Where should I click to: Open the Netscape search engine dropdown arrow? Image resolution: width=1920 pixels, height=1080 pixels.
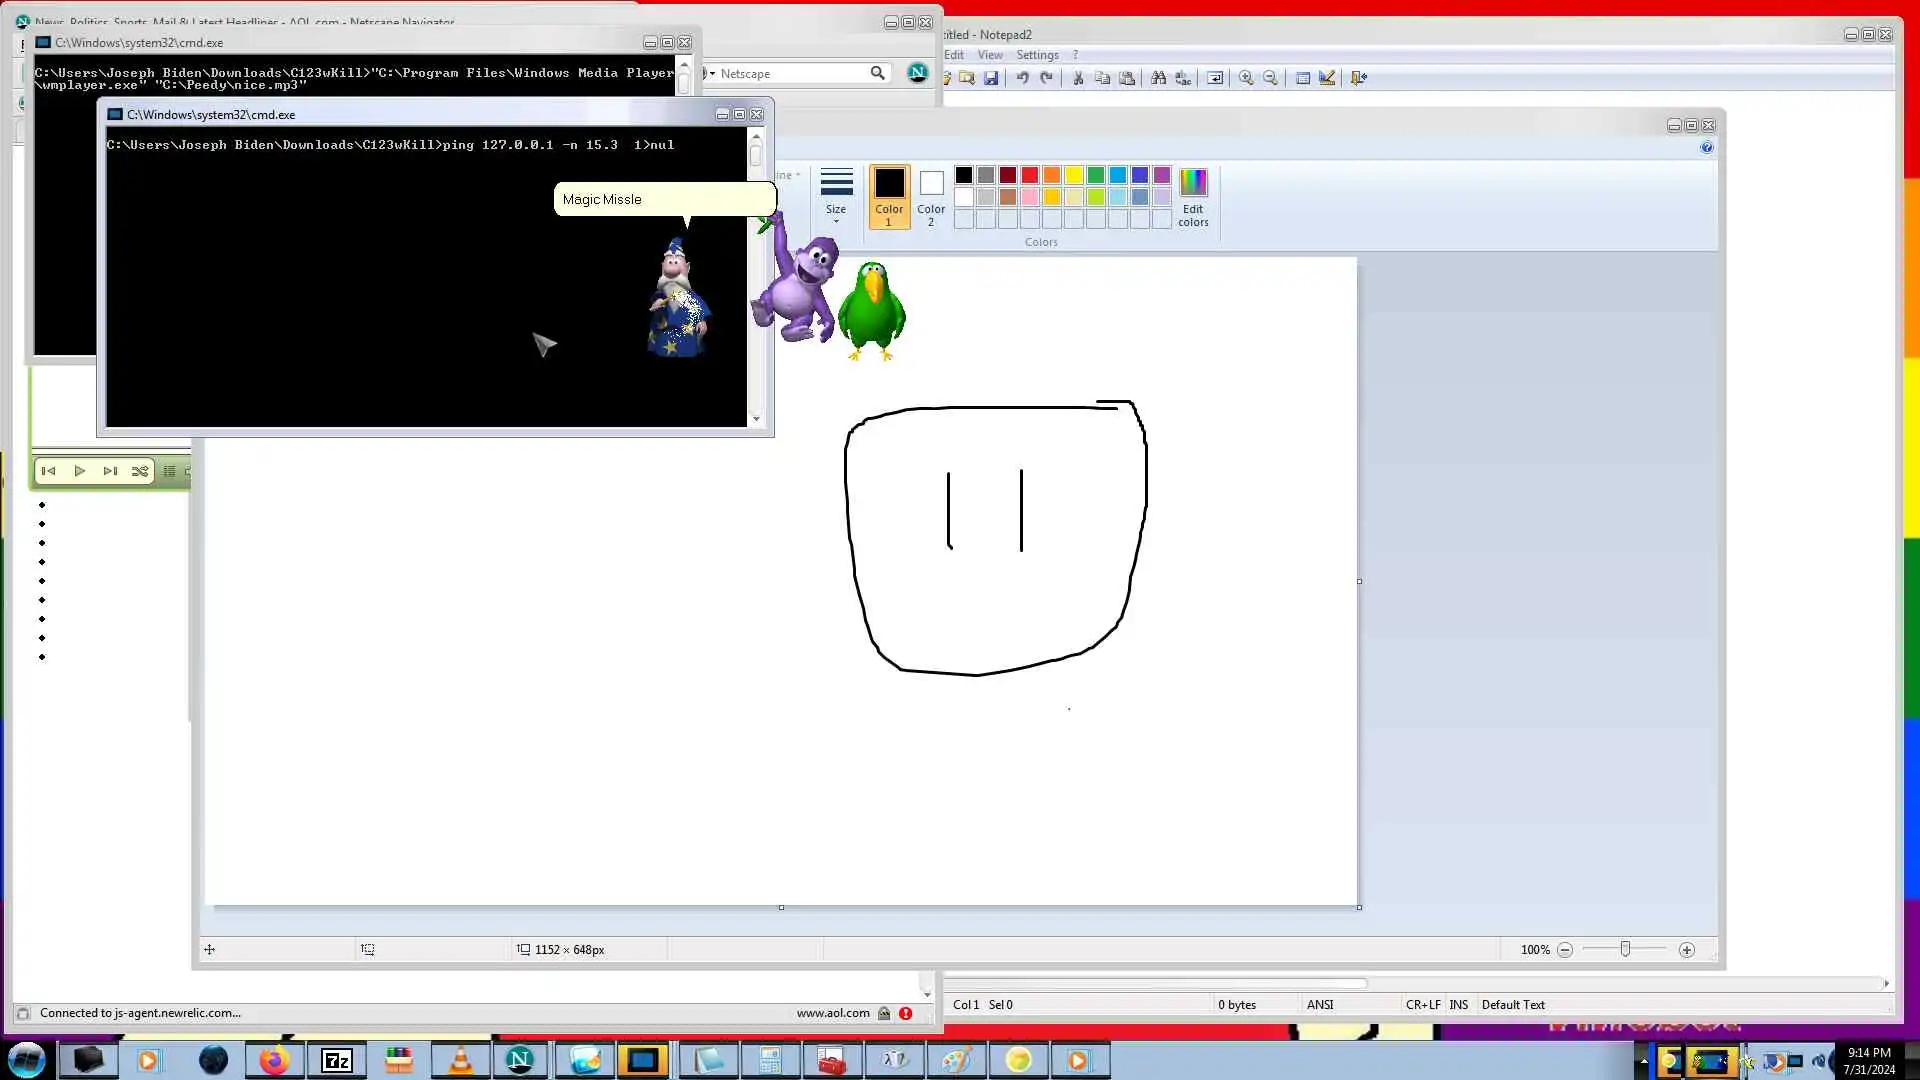click(x=711, y=74)
